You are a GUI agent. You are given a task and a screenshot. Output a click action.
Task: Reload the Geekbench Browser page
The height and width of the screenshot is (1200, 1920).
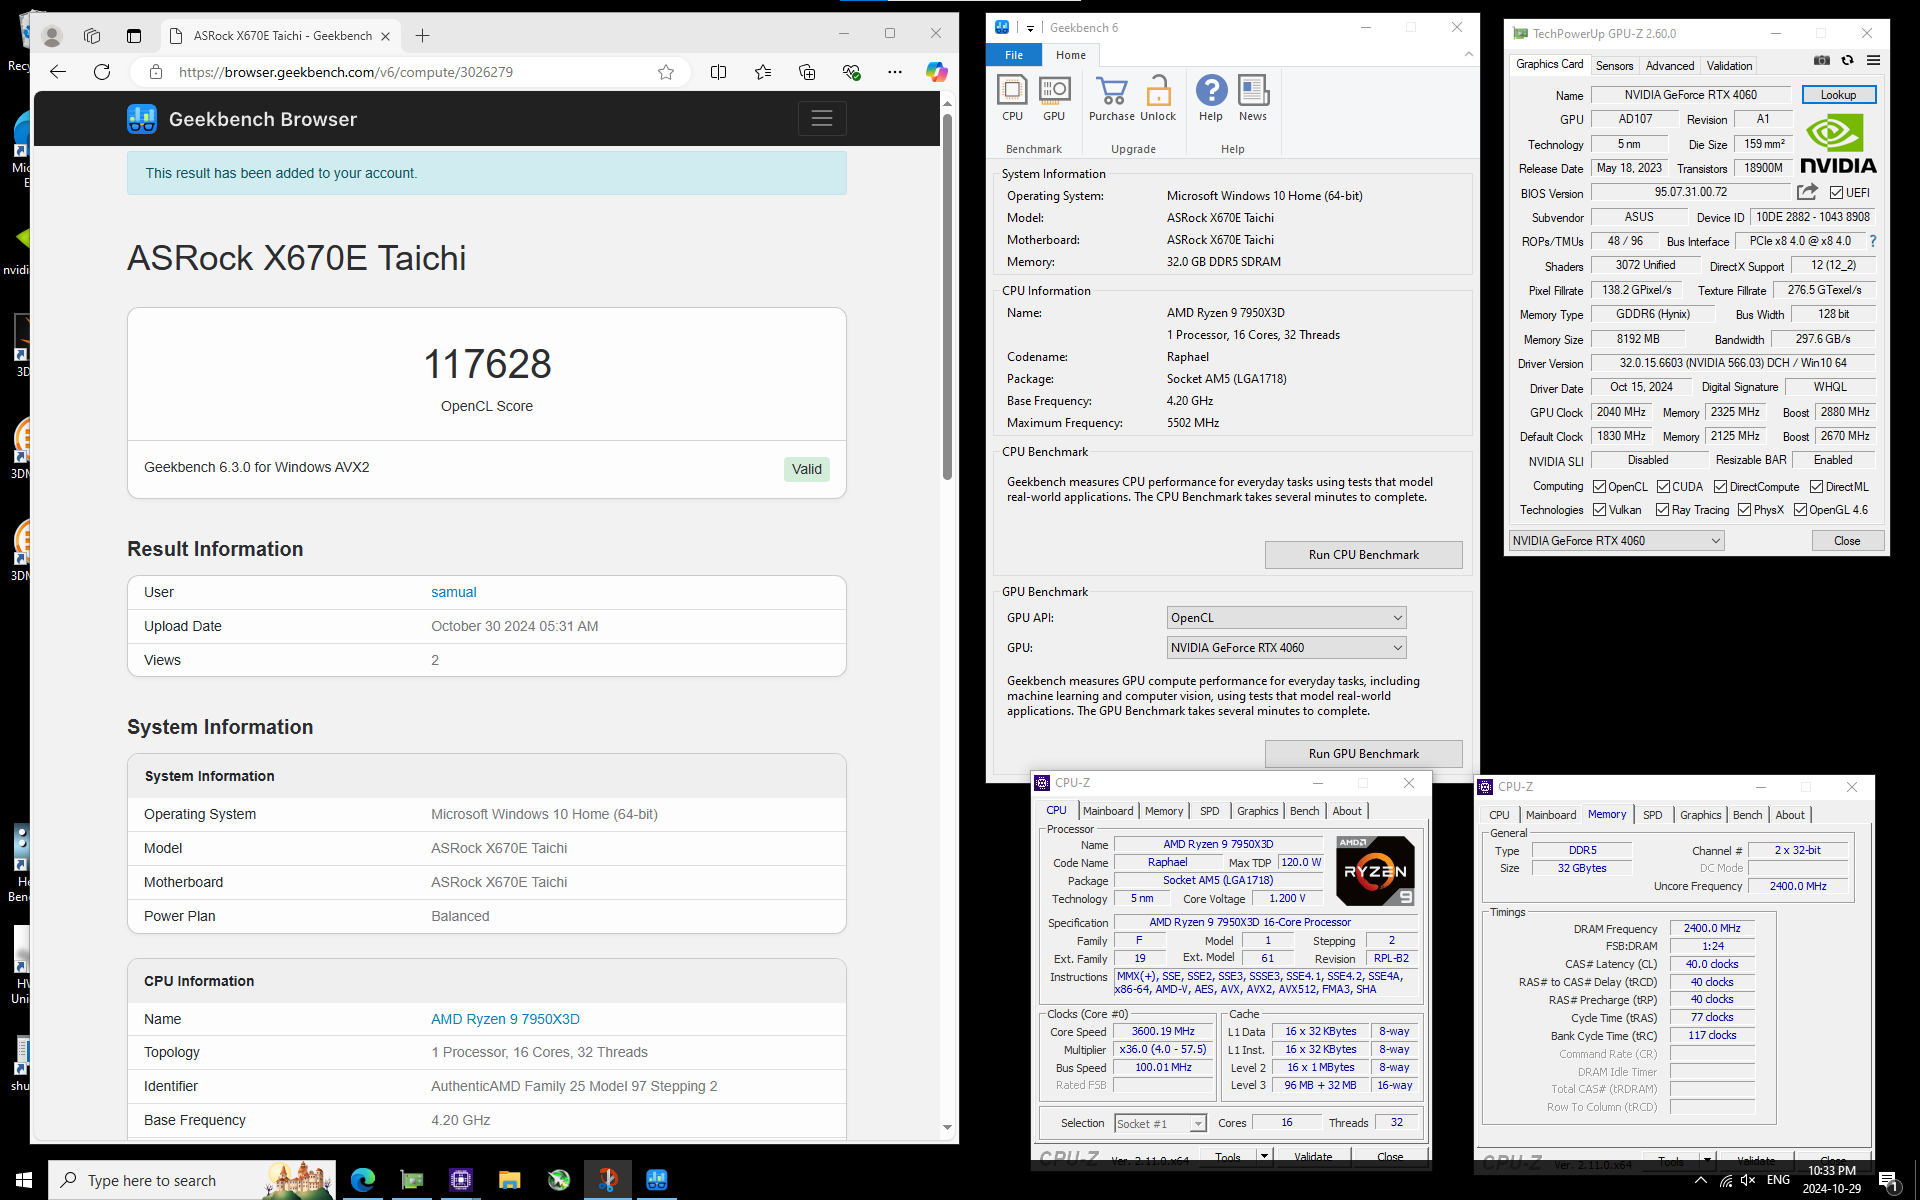[x=102, y=72]
